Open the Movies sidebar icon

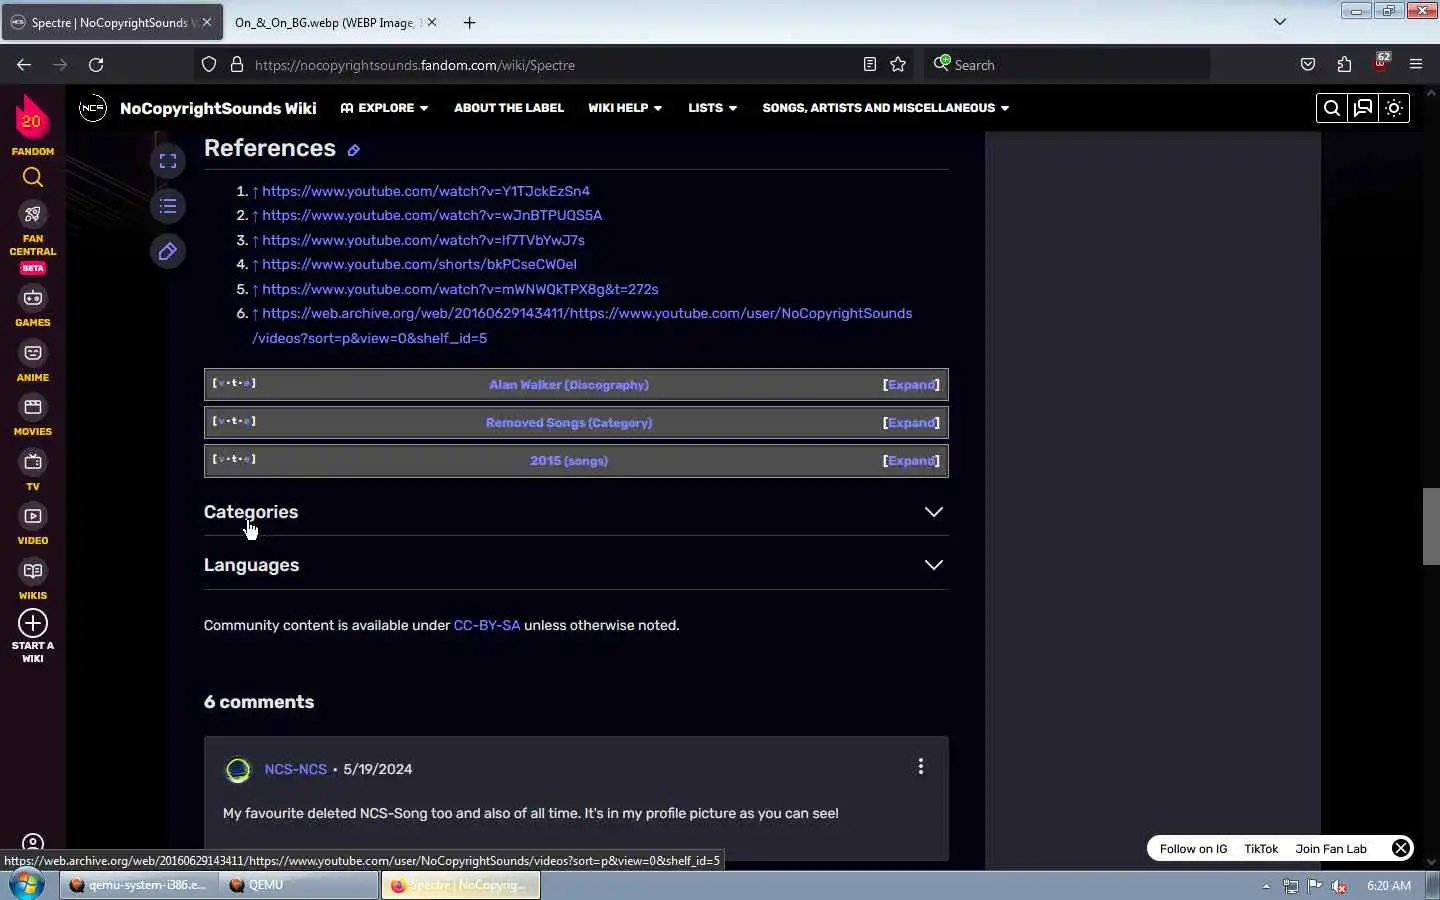(33, 407)
